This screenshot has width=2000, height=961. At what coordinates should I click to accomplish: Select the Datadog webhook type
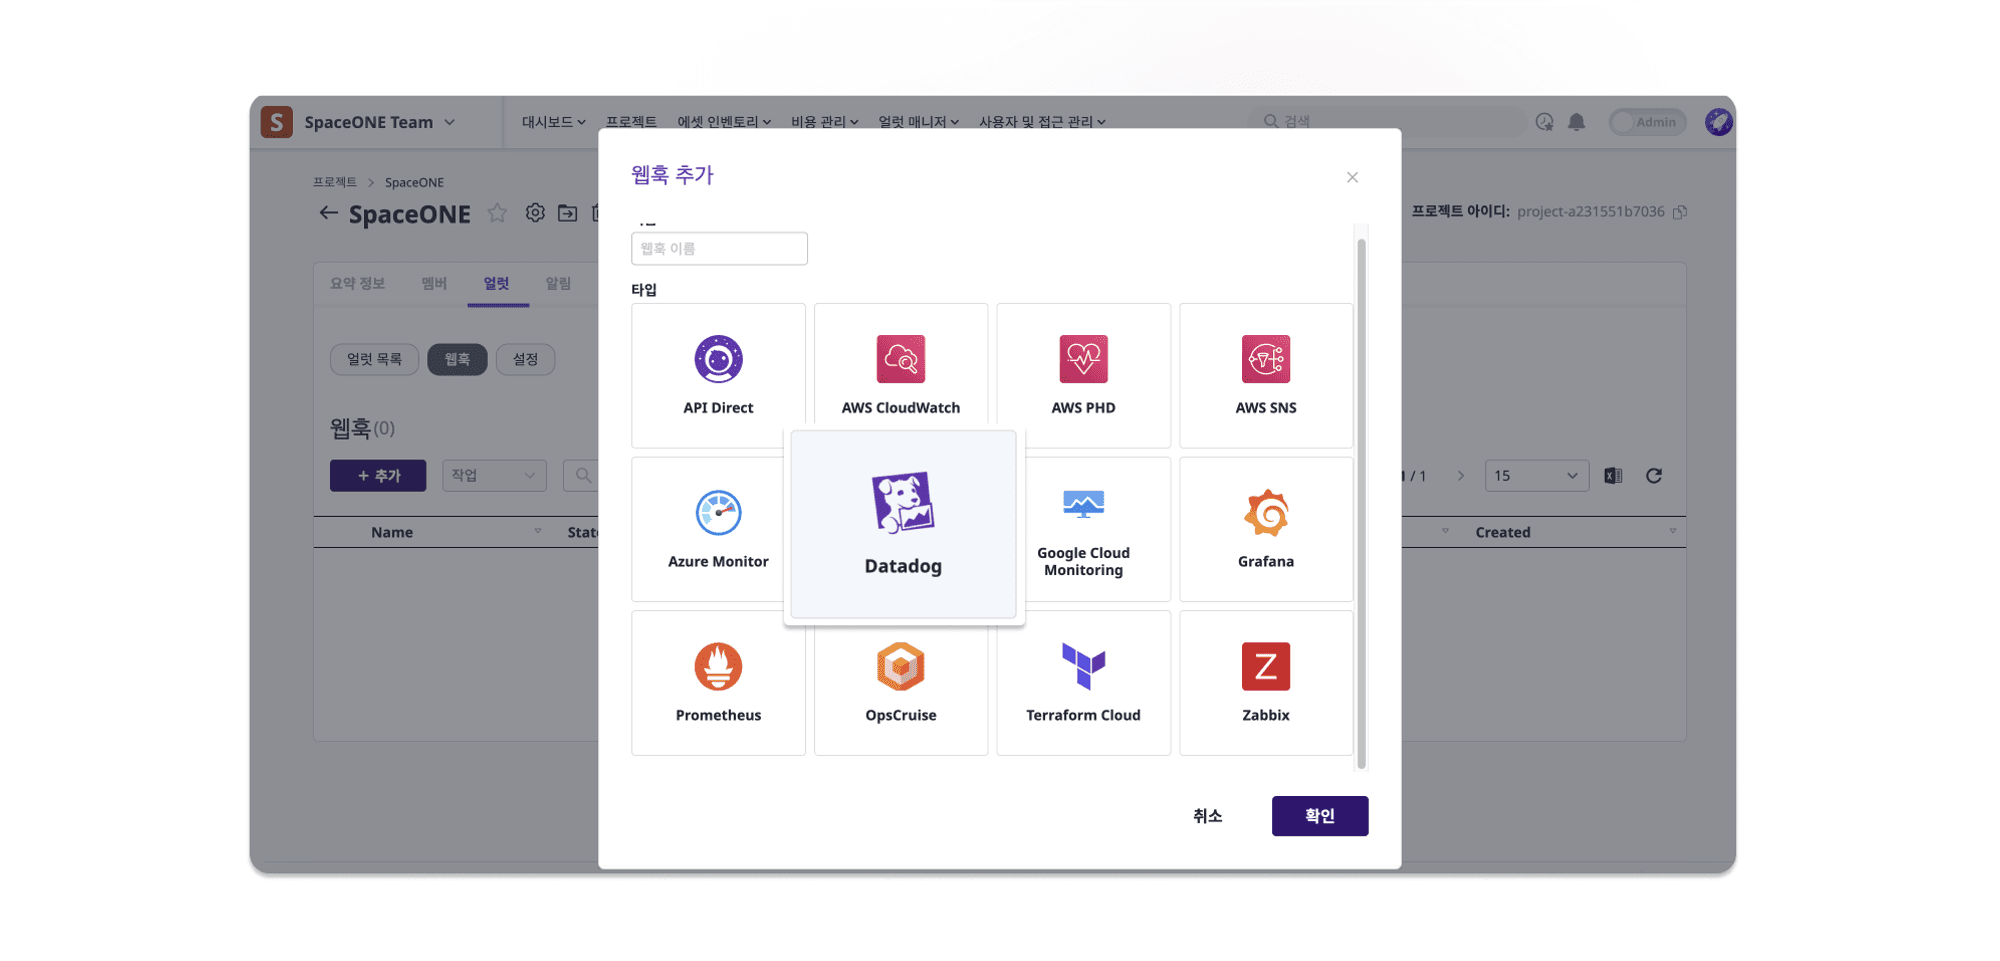[x=903, y=525]
